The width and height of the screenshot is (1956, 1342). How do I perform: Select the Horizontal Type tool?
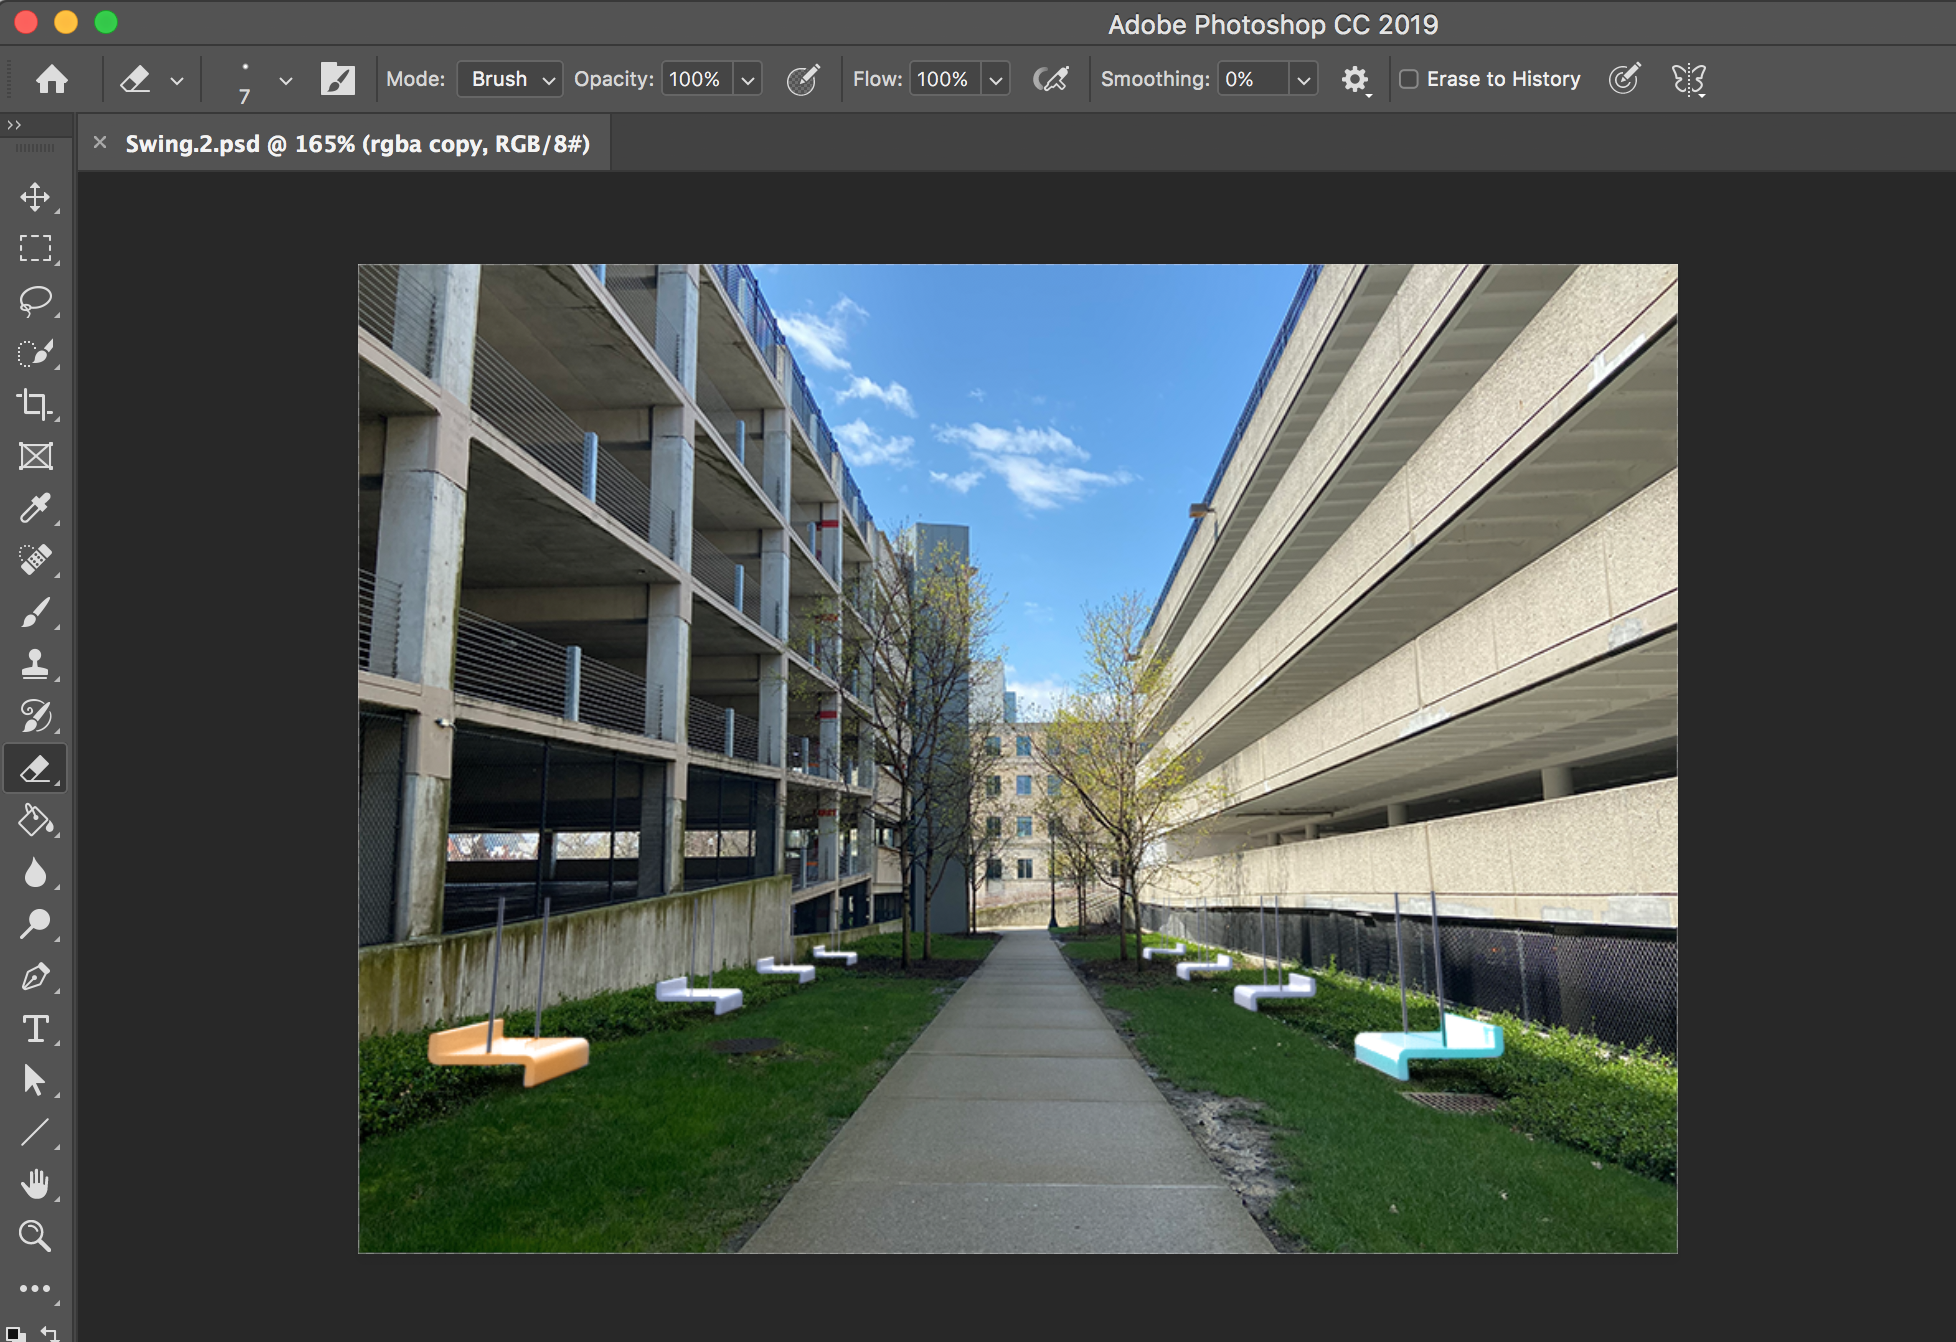(x=35, y=1029)
